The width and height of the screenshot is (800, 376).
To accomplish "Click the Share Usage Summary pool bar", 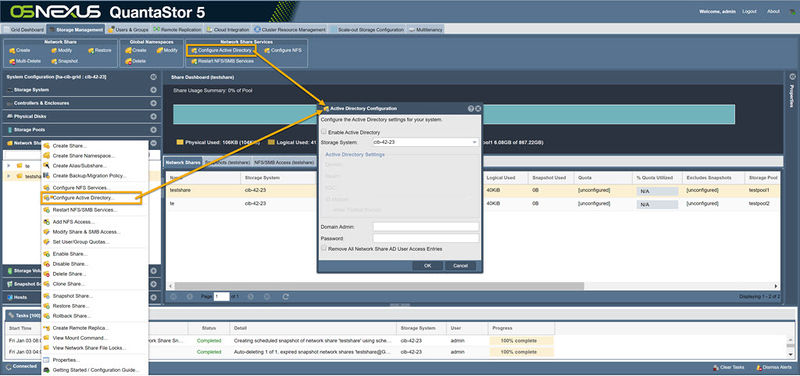I will (454, 114).
